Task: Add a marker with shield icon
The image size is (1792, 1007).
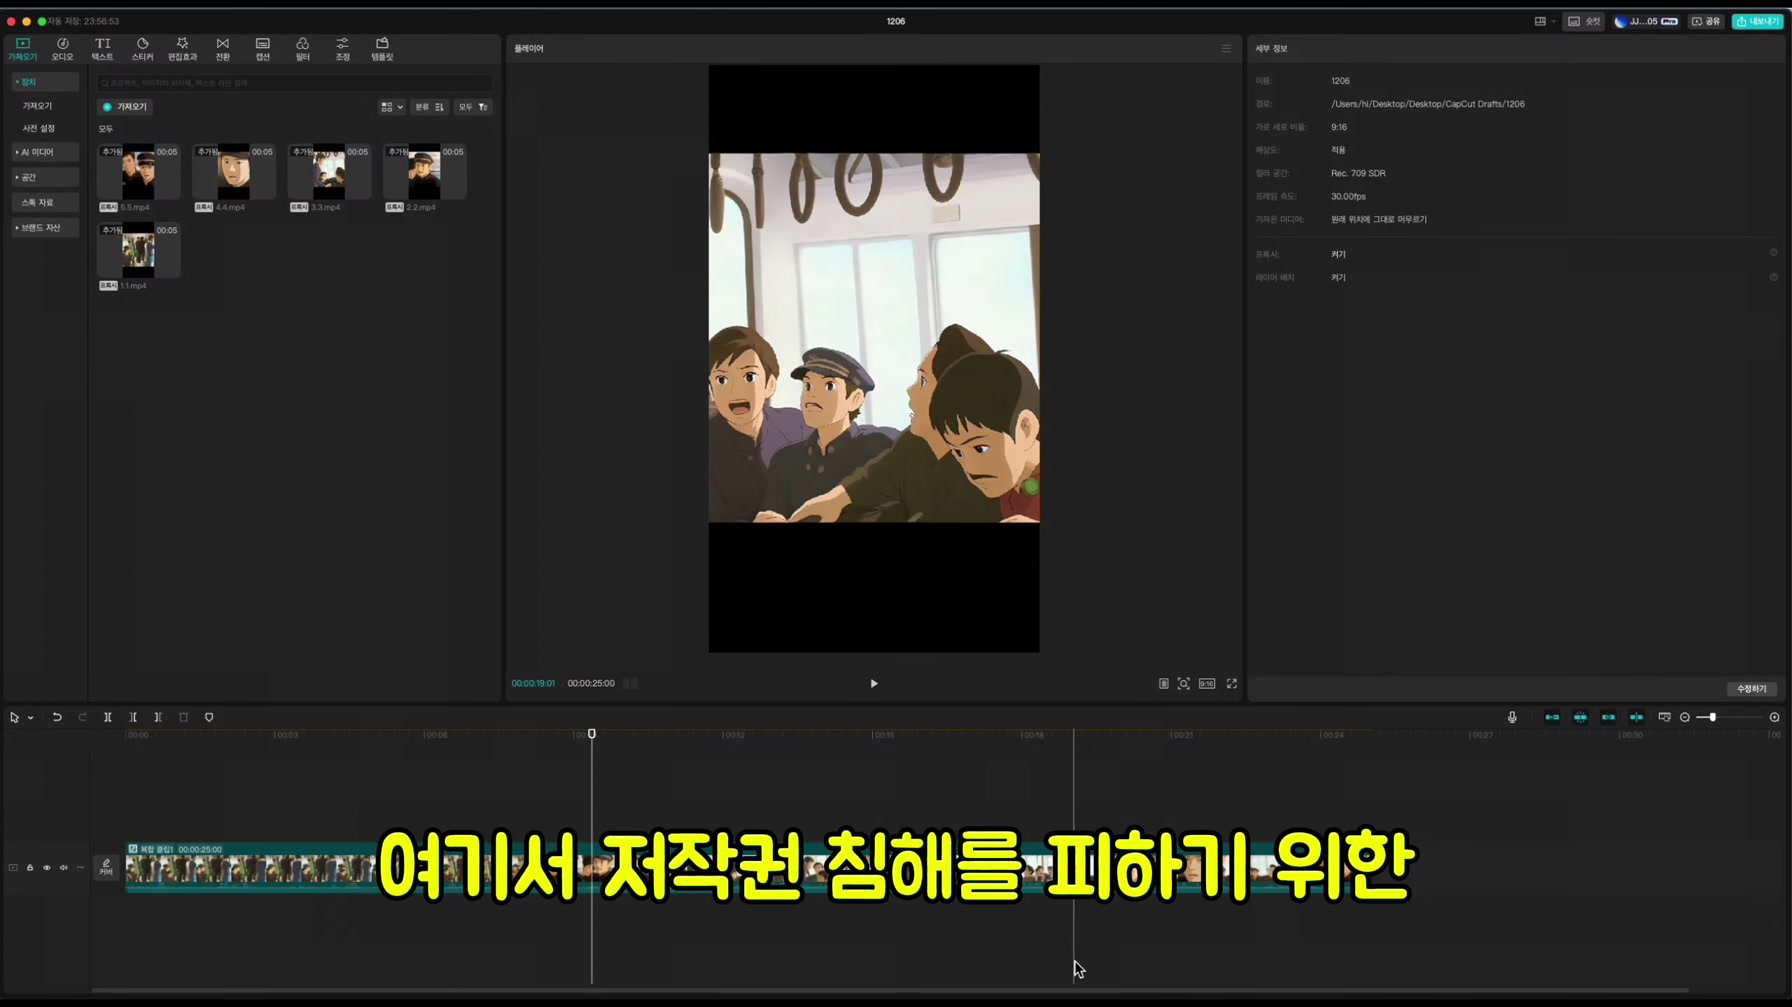Action: pos(209,718)
